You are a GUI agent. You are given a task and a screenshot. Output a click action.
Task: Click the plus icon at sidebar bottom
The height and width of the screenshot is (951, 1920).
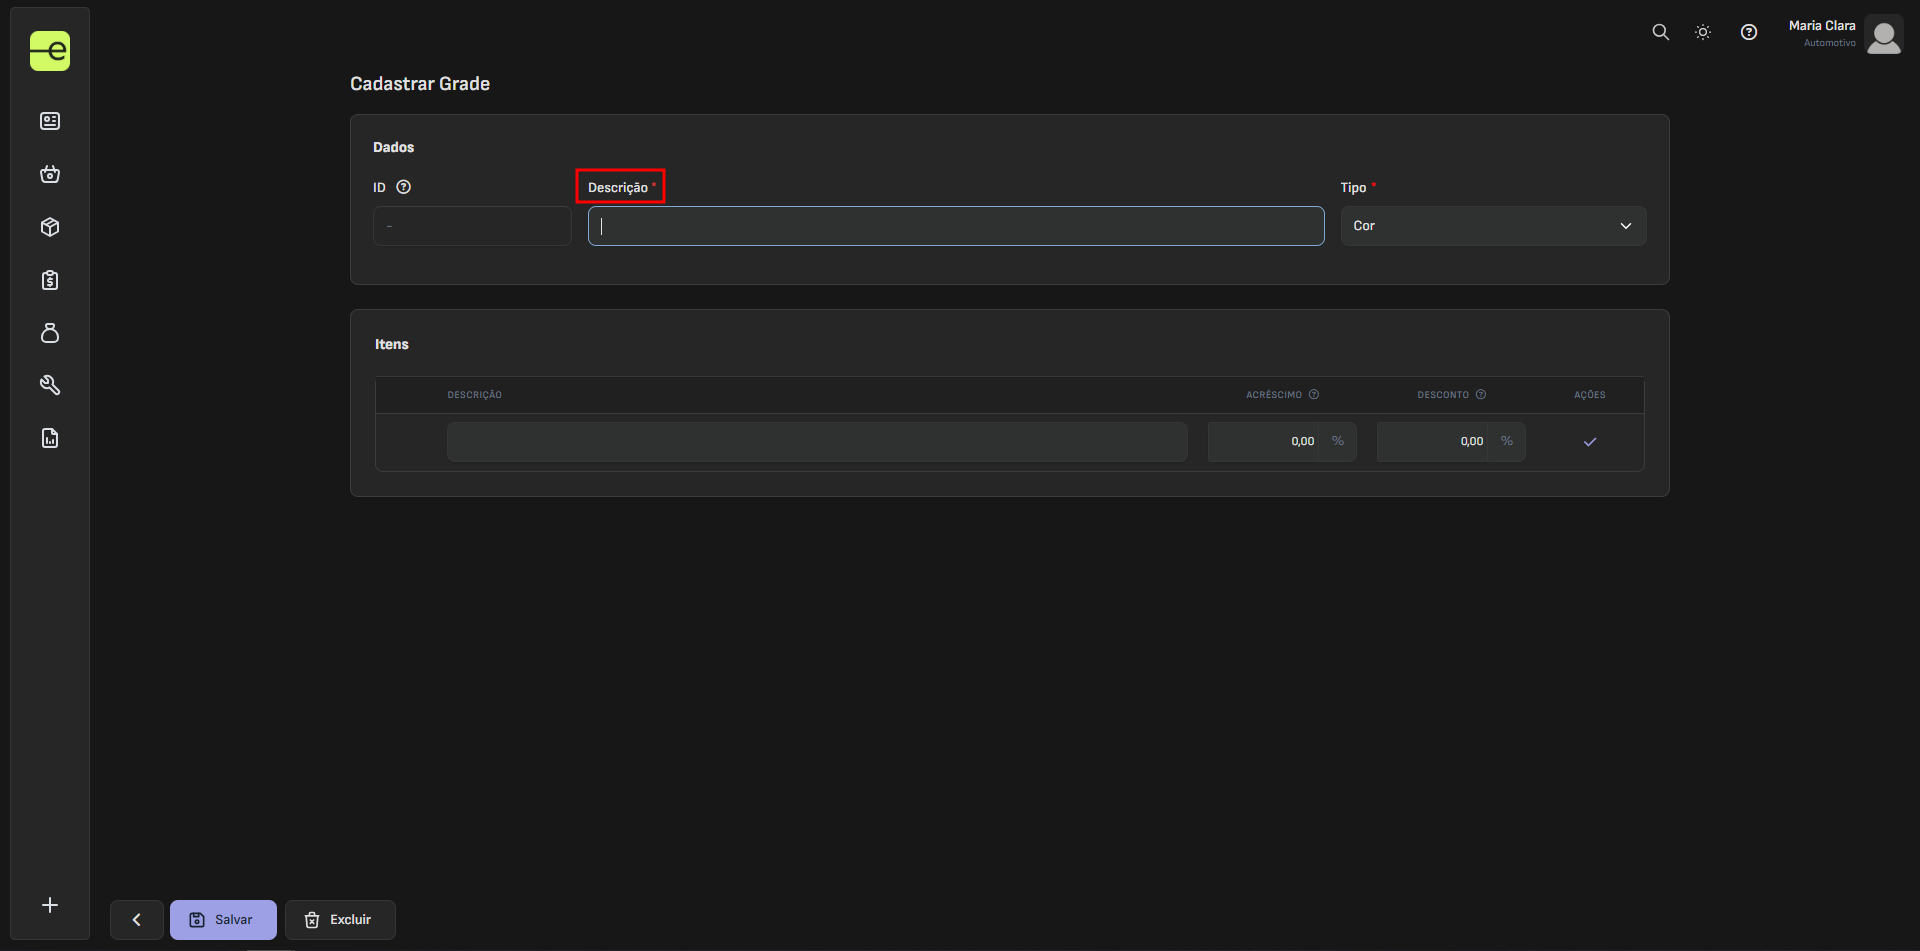[50, 905]
